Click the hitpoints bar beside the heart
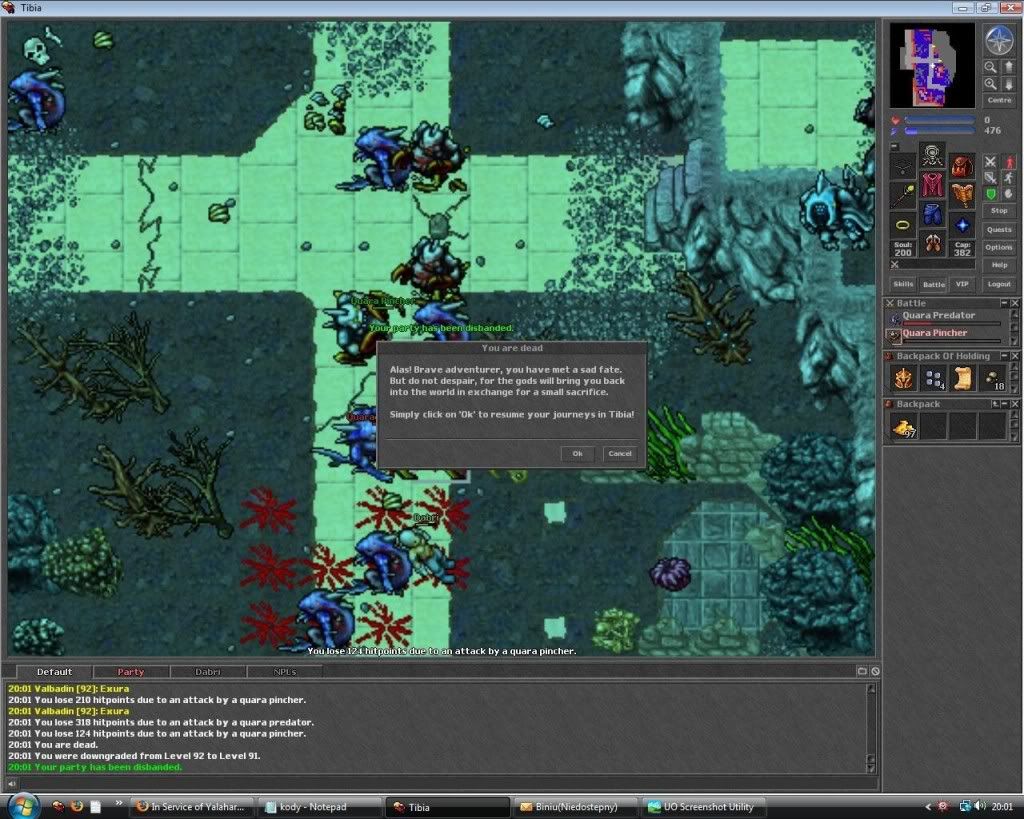The width and height of the screenshot is (1024, 819). [940, 120]
